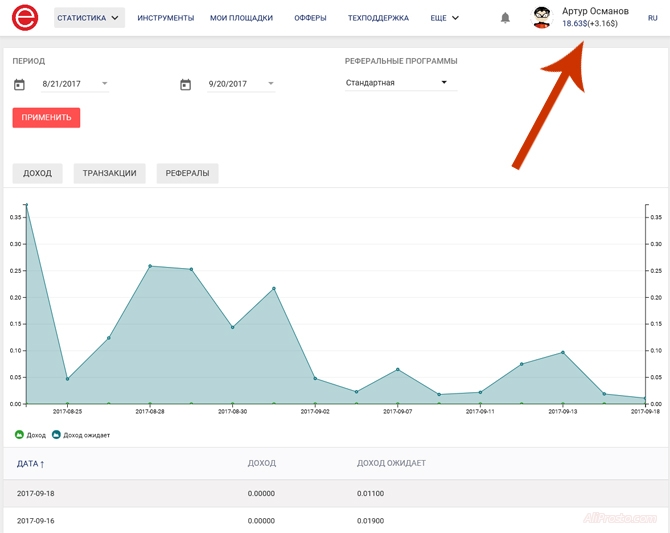This screenshot has width=670, height=533.
Task: Expand the Статистика dropdown menu
Action: click(x=88, y=18)
